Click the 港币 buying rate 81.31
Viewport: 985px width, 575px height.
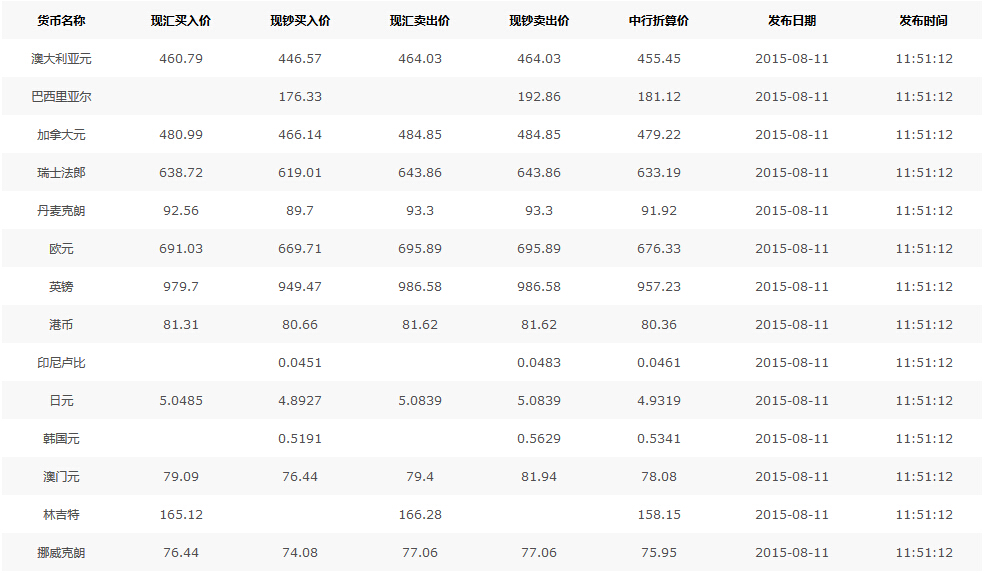click(x=181, y=325)
